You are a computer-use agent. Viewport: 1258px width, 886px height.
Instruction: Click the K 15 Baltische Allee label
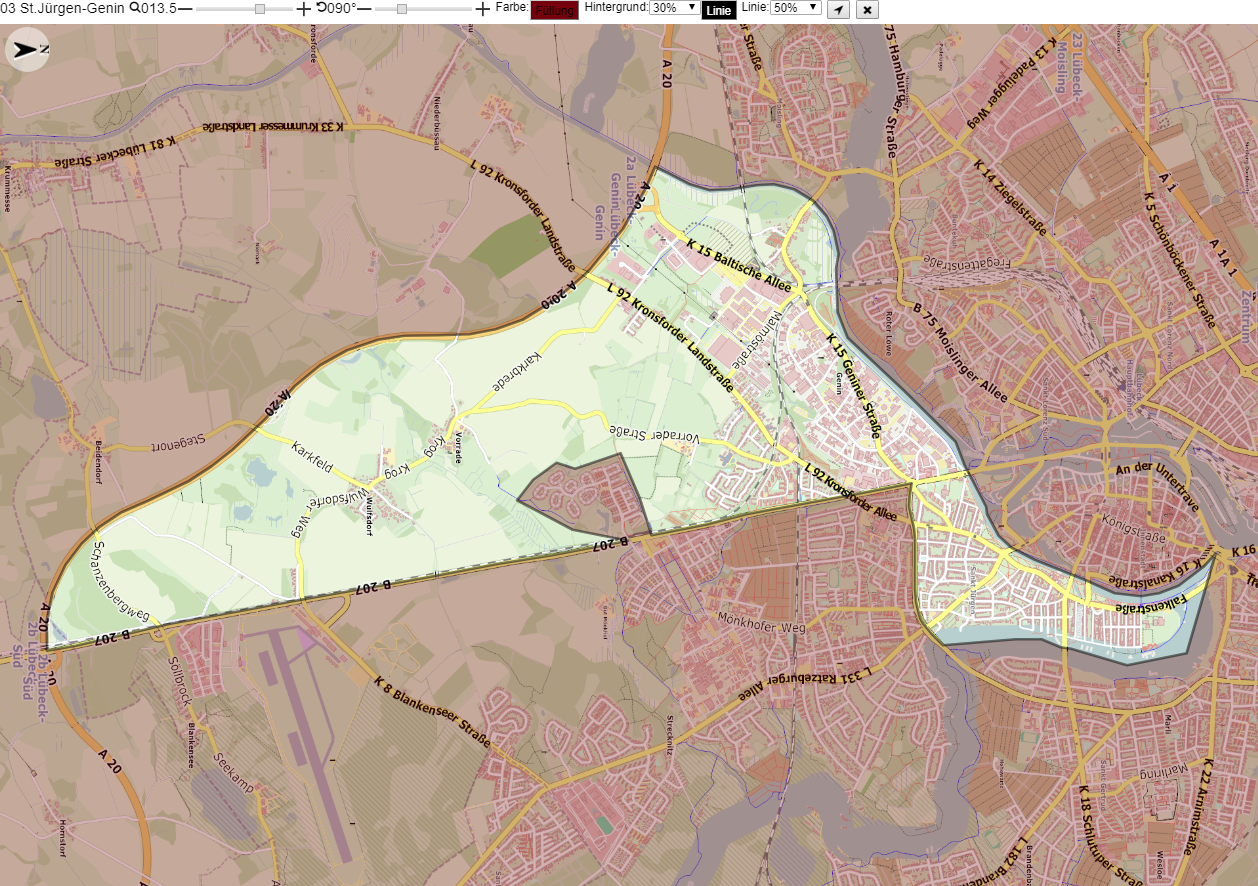pyautogui.click(x=740, y=264)
